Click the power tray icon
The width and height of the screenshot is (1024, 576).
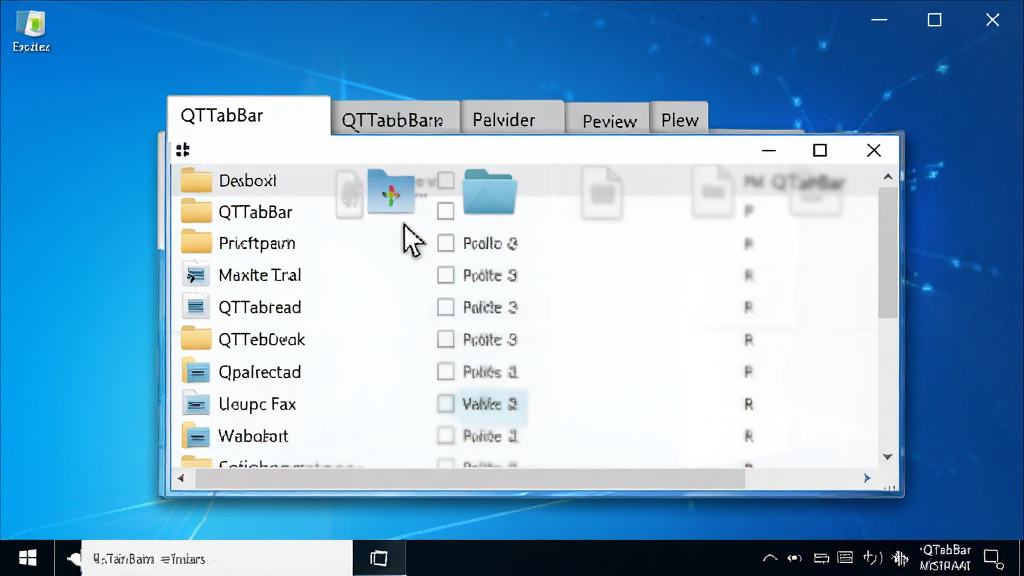click(x=872, y=558)
